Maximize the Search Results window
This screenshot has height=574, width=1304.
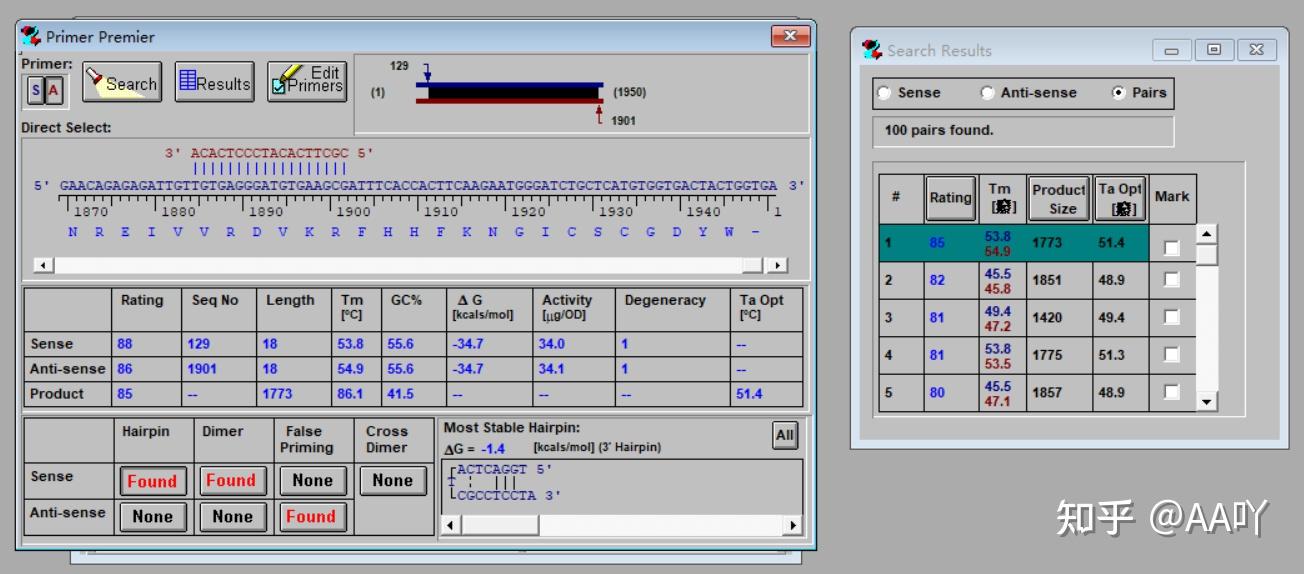(1213, 50)
